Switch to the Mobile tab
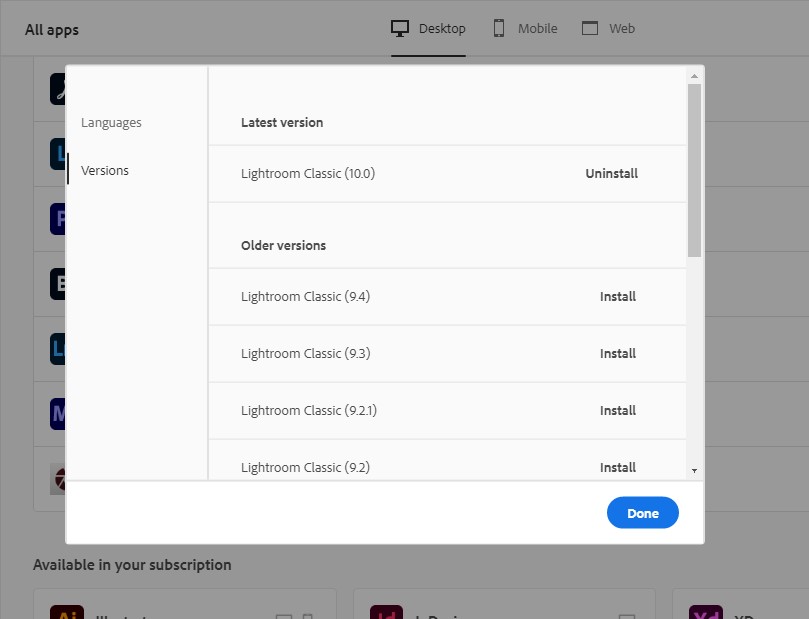 click(x=524, y=28)
